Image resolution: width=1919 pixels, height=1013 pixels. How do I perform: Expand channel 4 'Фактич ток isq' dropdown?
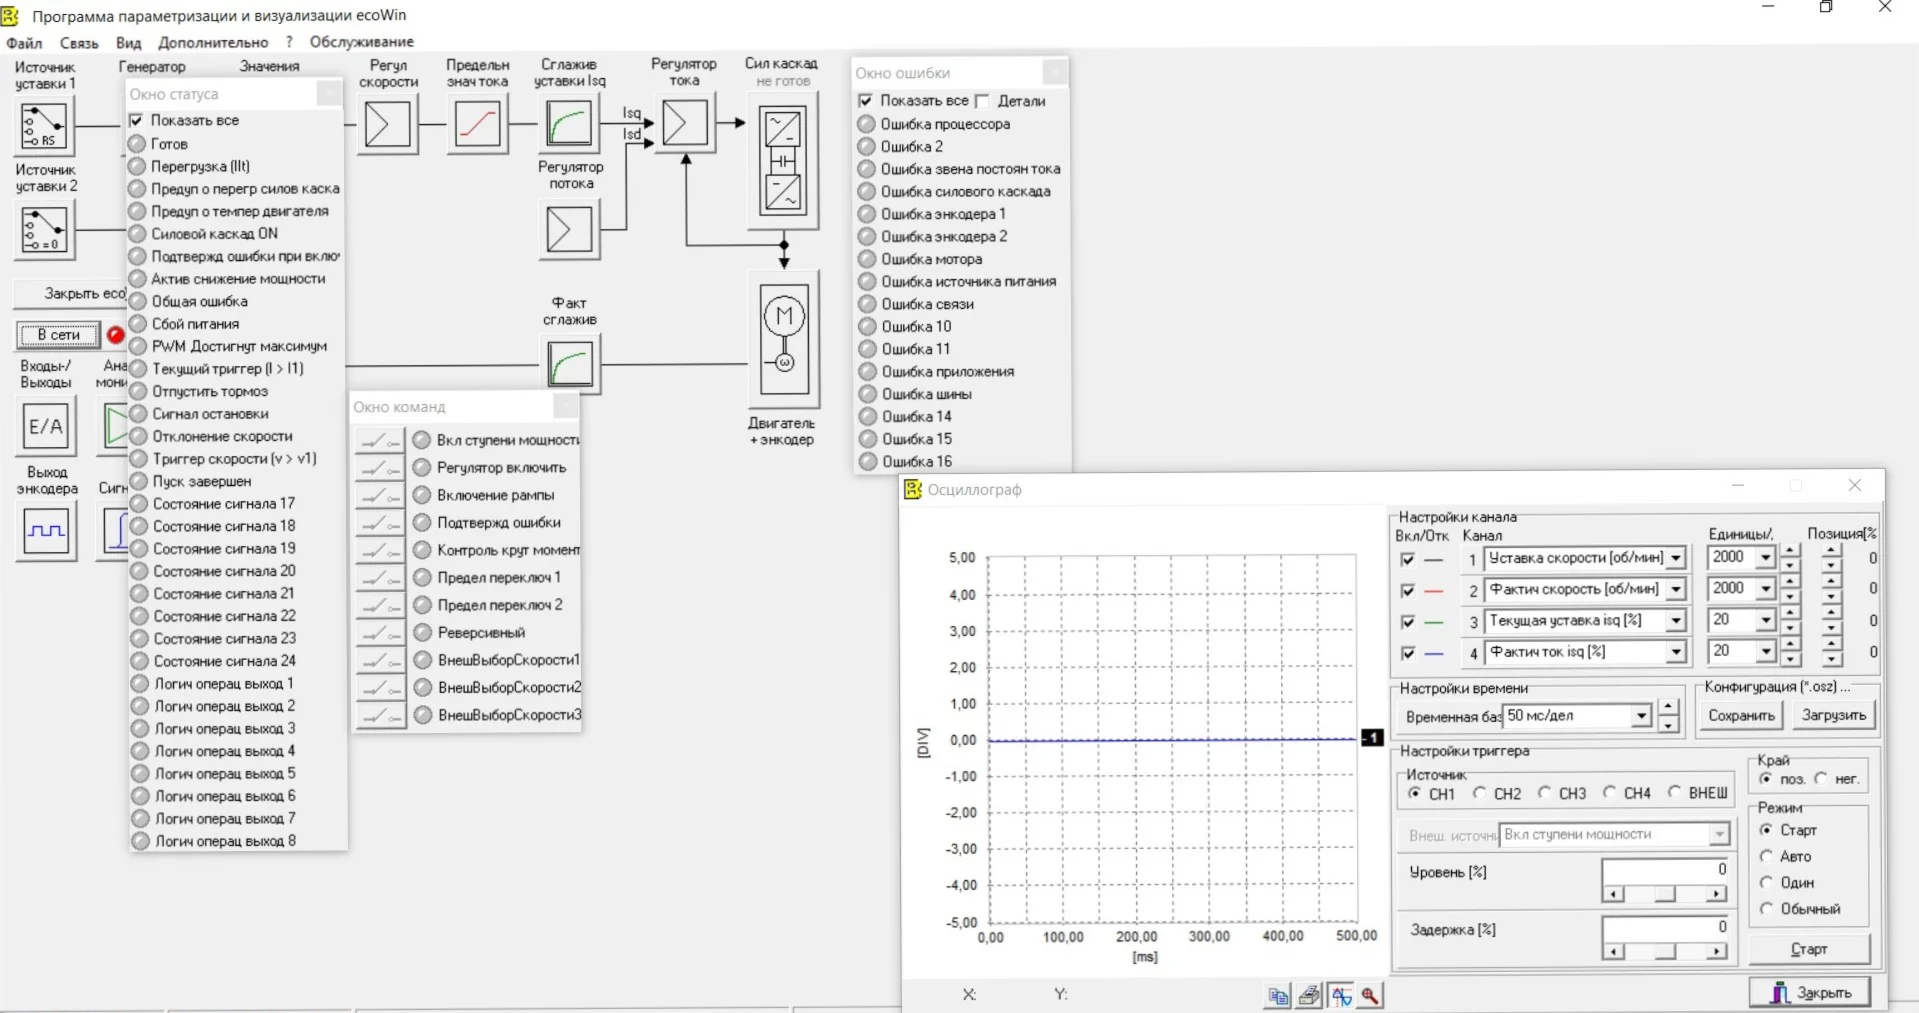pos(1676,652)
